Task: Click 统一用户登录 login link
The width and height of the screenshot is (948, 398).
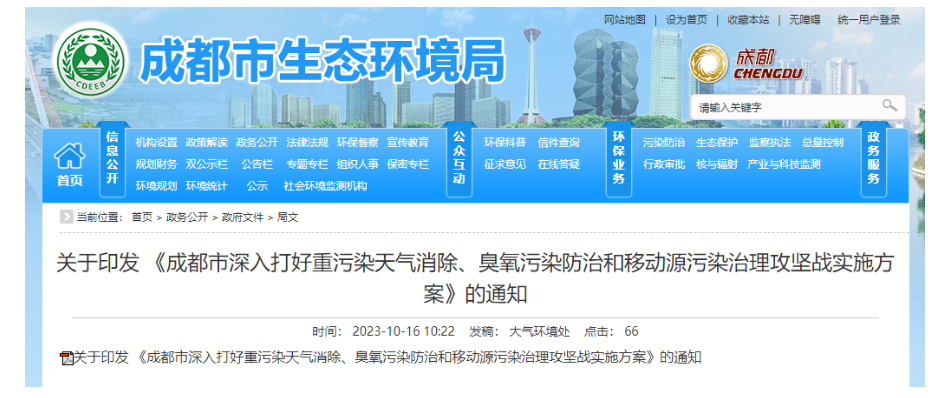Action: point(869,20)
